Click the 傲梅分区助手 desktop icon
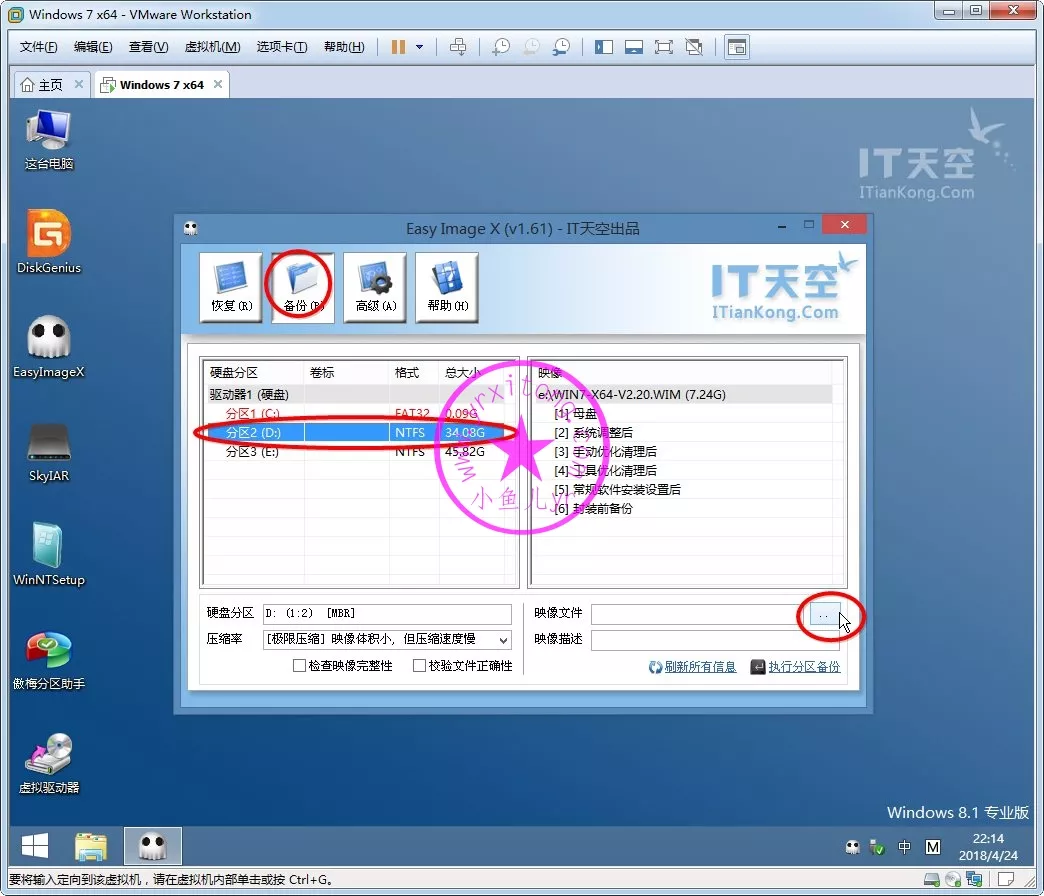Screen dimensions: 1044x896 49,660
